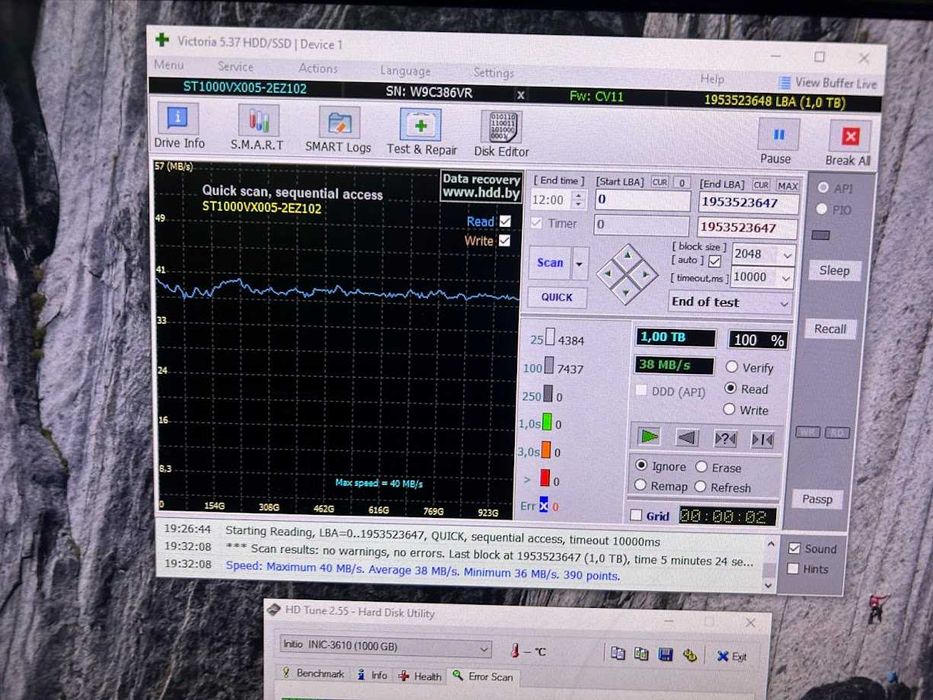
Task: Click options icon in HD Tune toolbar
Action: click(x=690, y=655)
